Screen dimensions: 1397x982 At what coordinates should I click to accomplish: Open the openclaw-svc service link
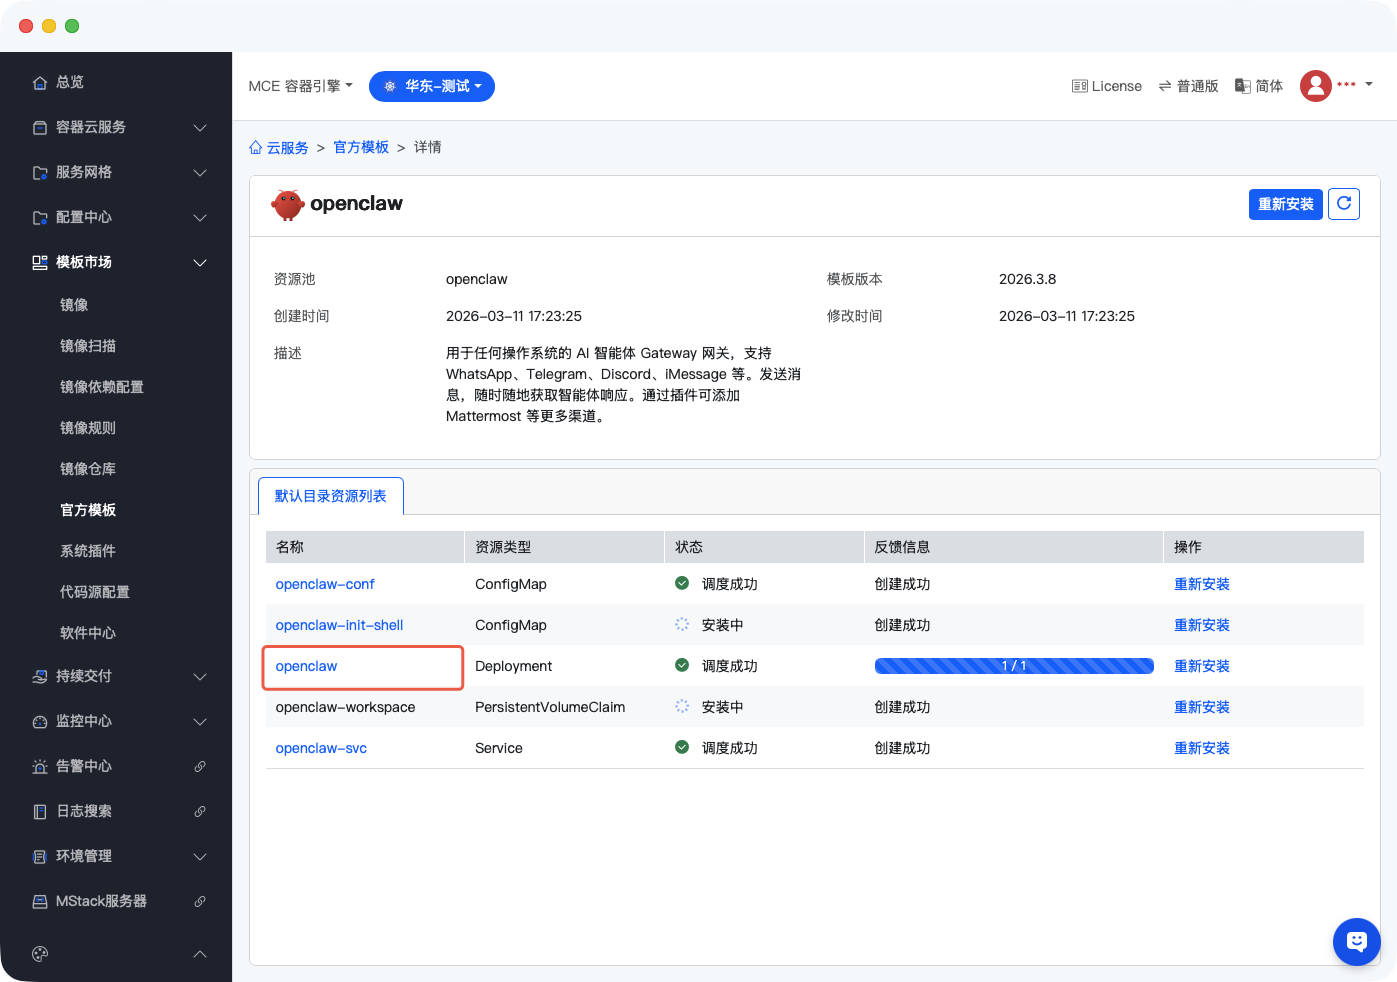click(x=321, y=748)
